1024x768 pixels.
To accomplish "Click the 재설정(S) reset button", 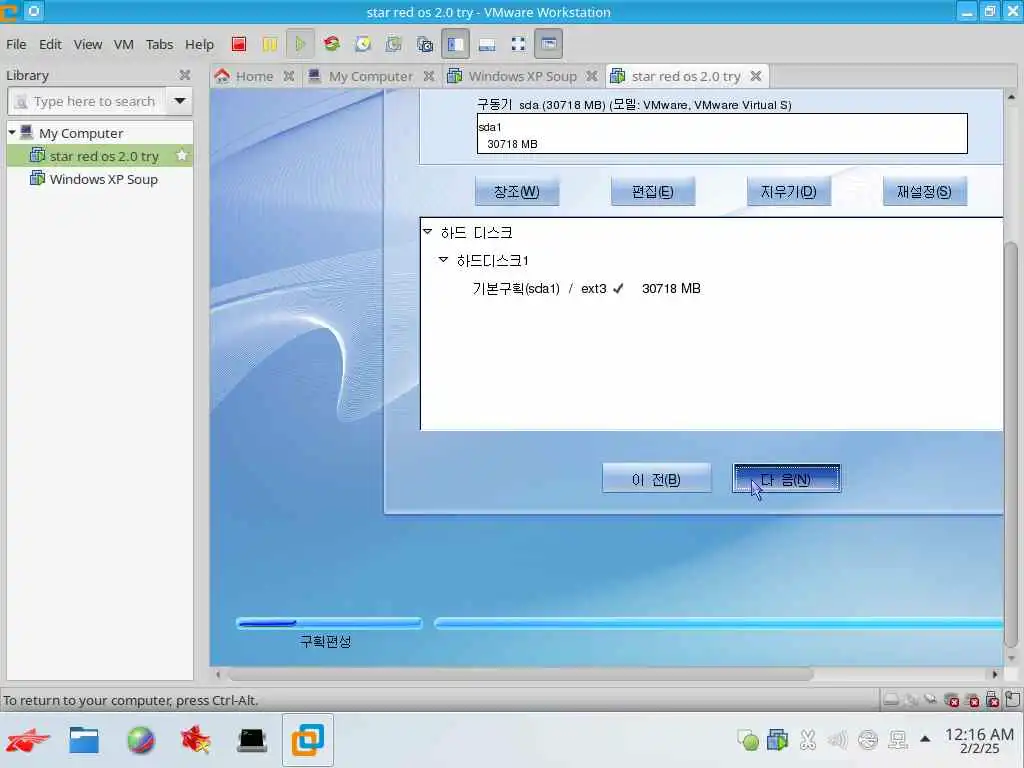I will (924, 191).
